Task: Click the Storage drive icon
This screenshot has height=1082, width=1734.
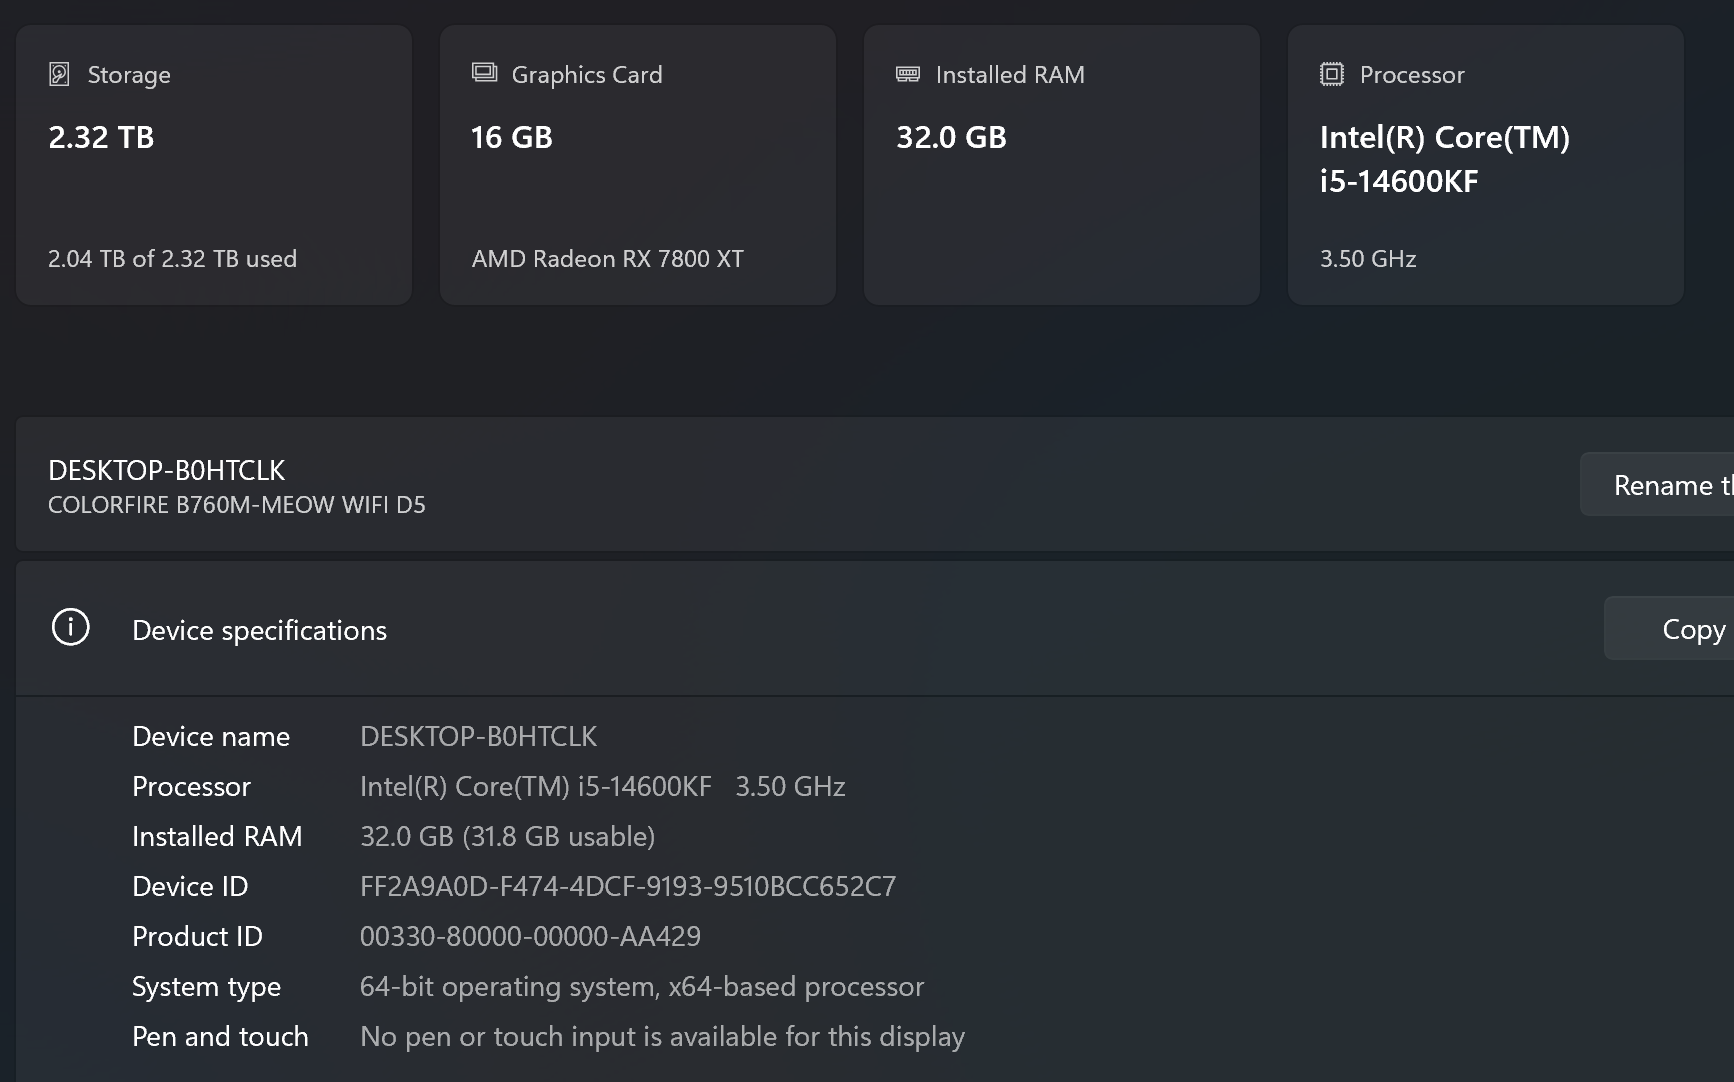Action: (x=59, y=74)
